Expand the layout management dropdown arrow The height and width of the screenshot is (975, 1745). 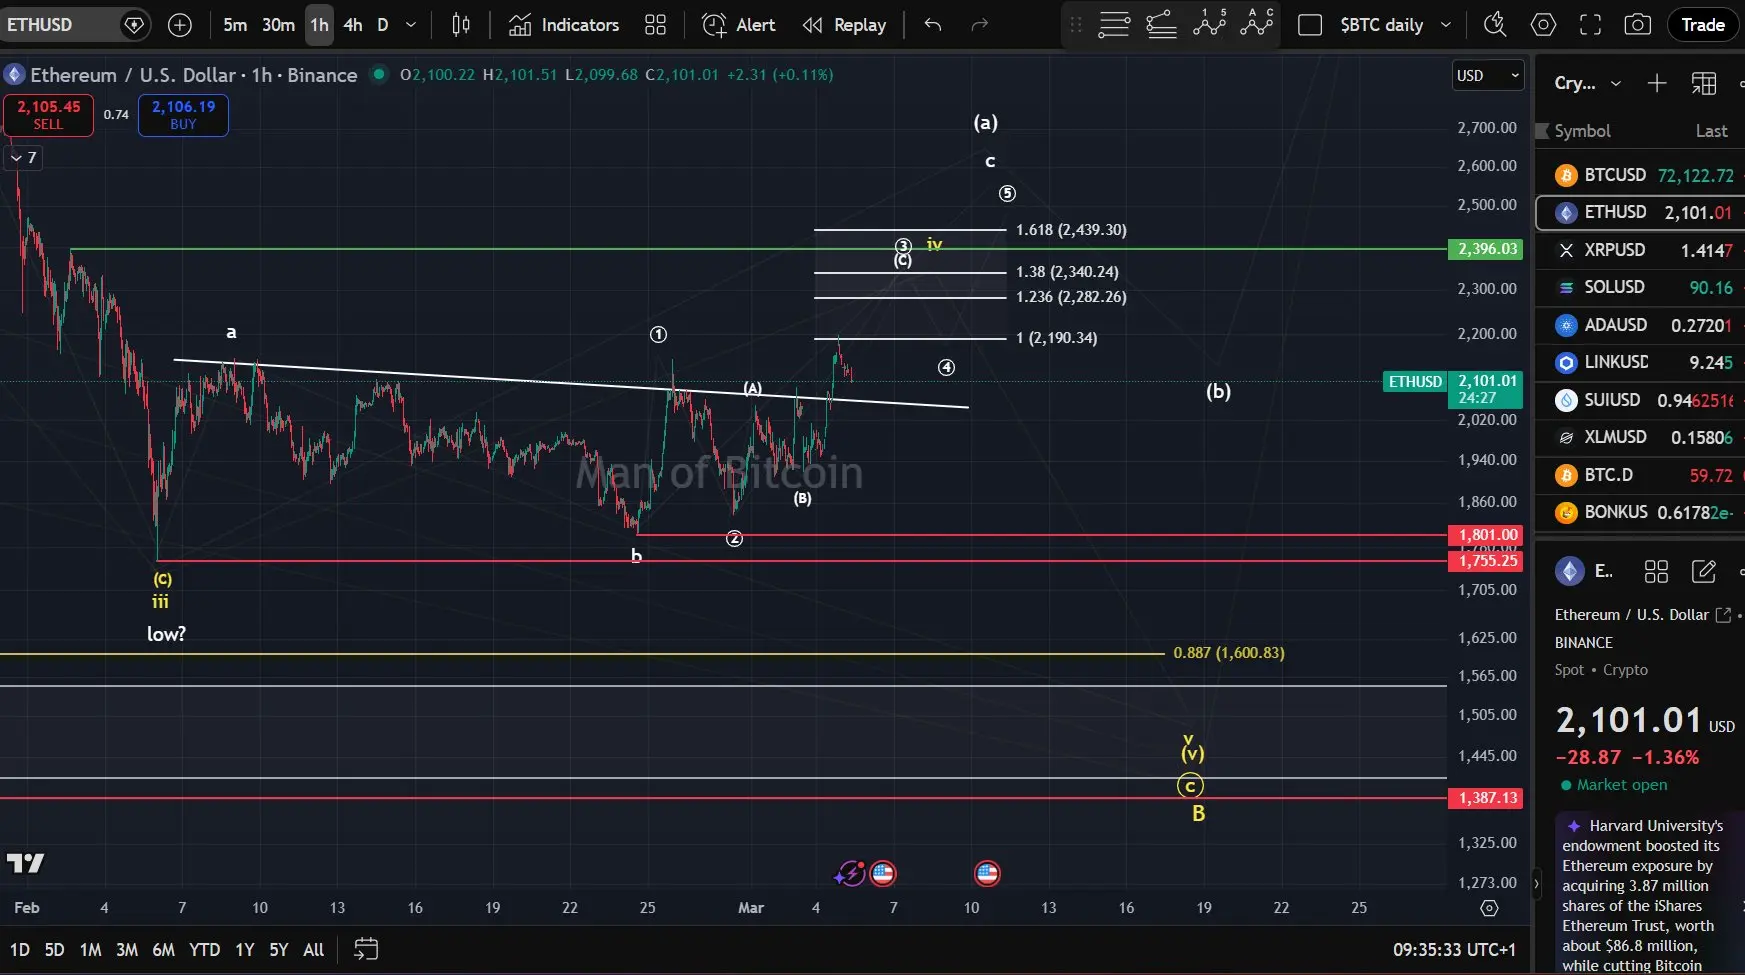click(x=1446, y=25)
